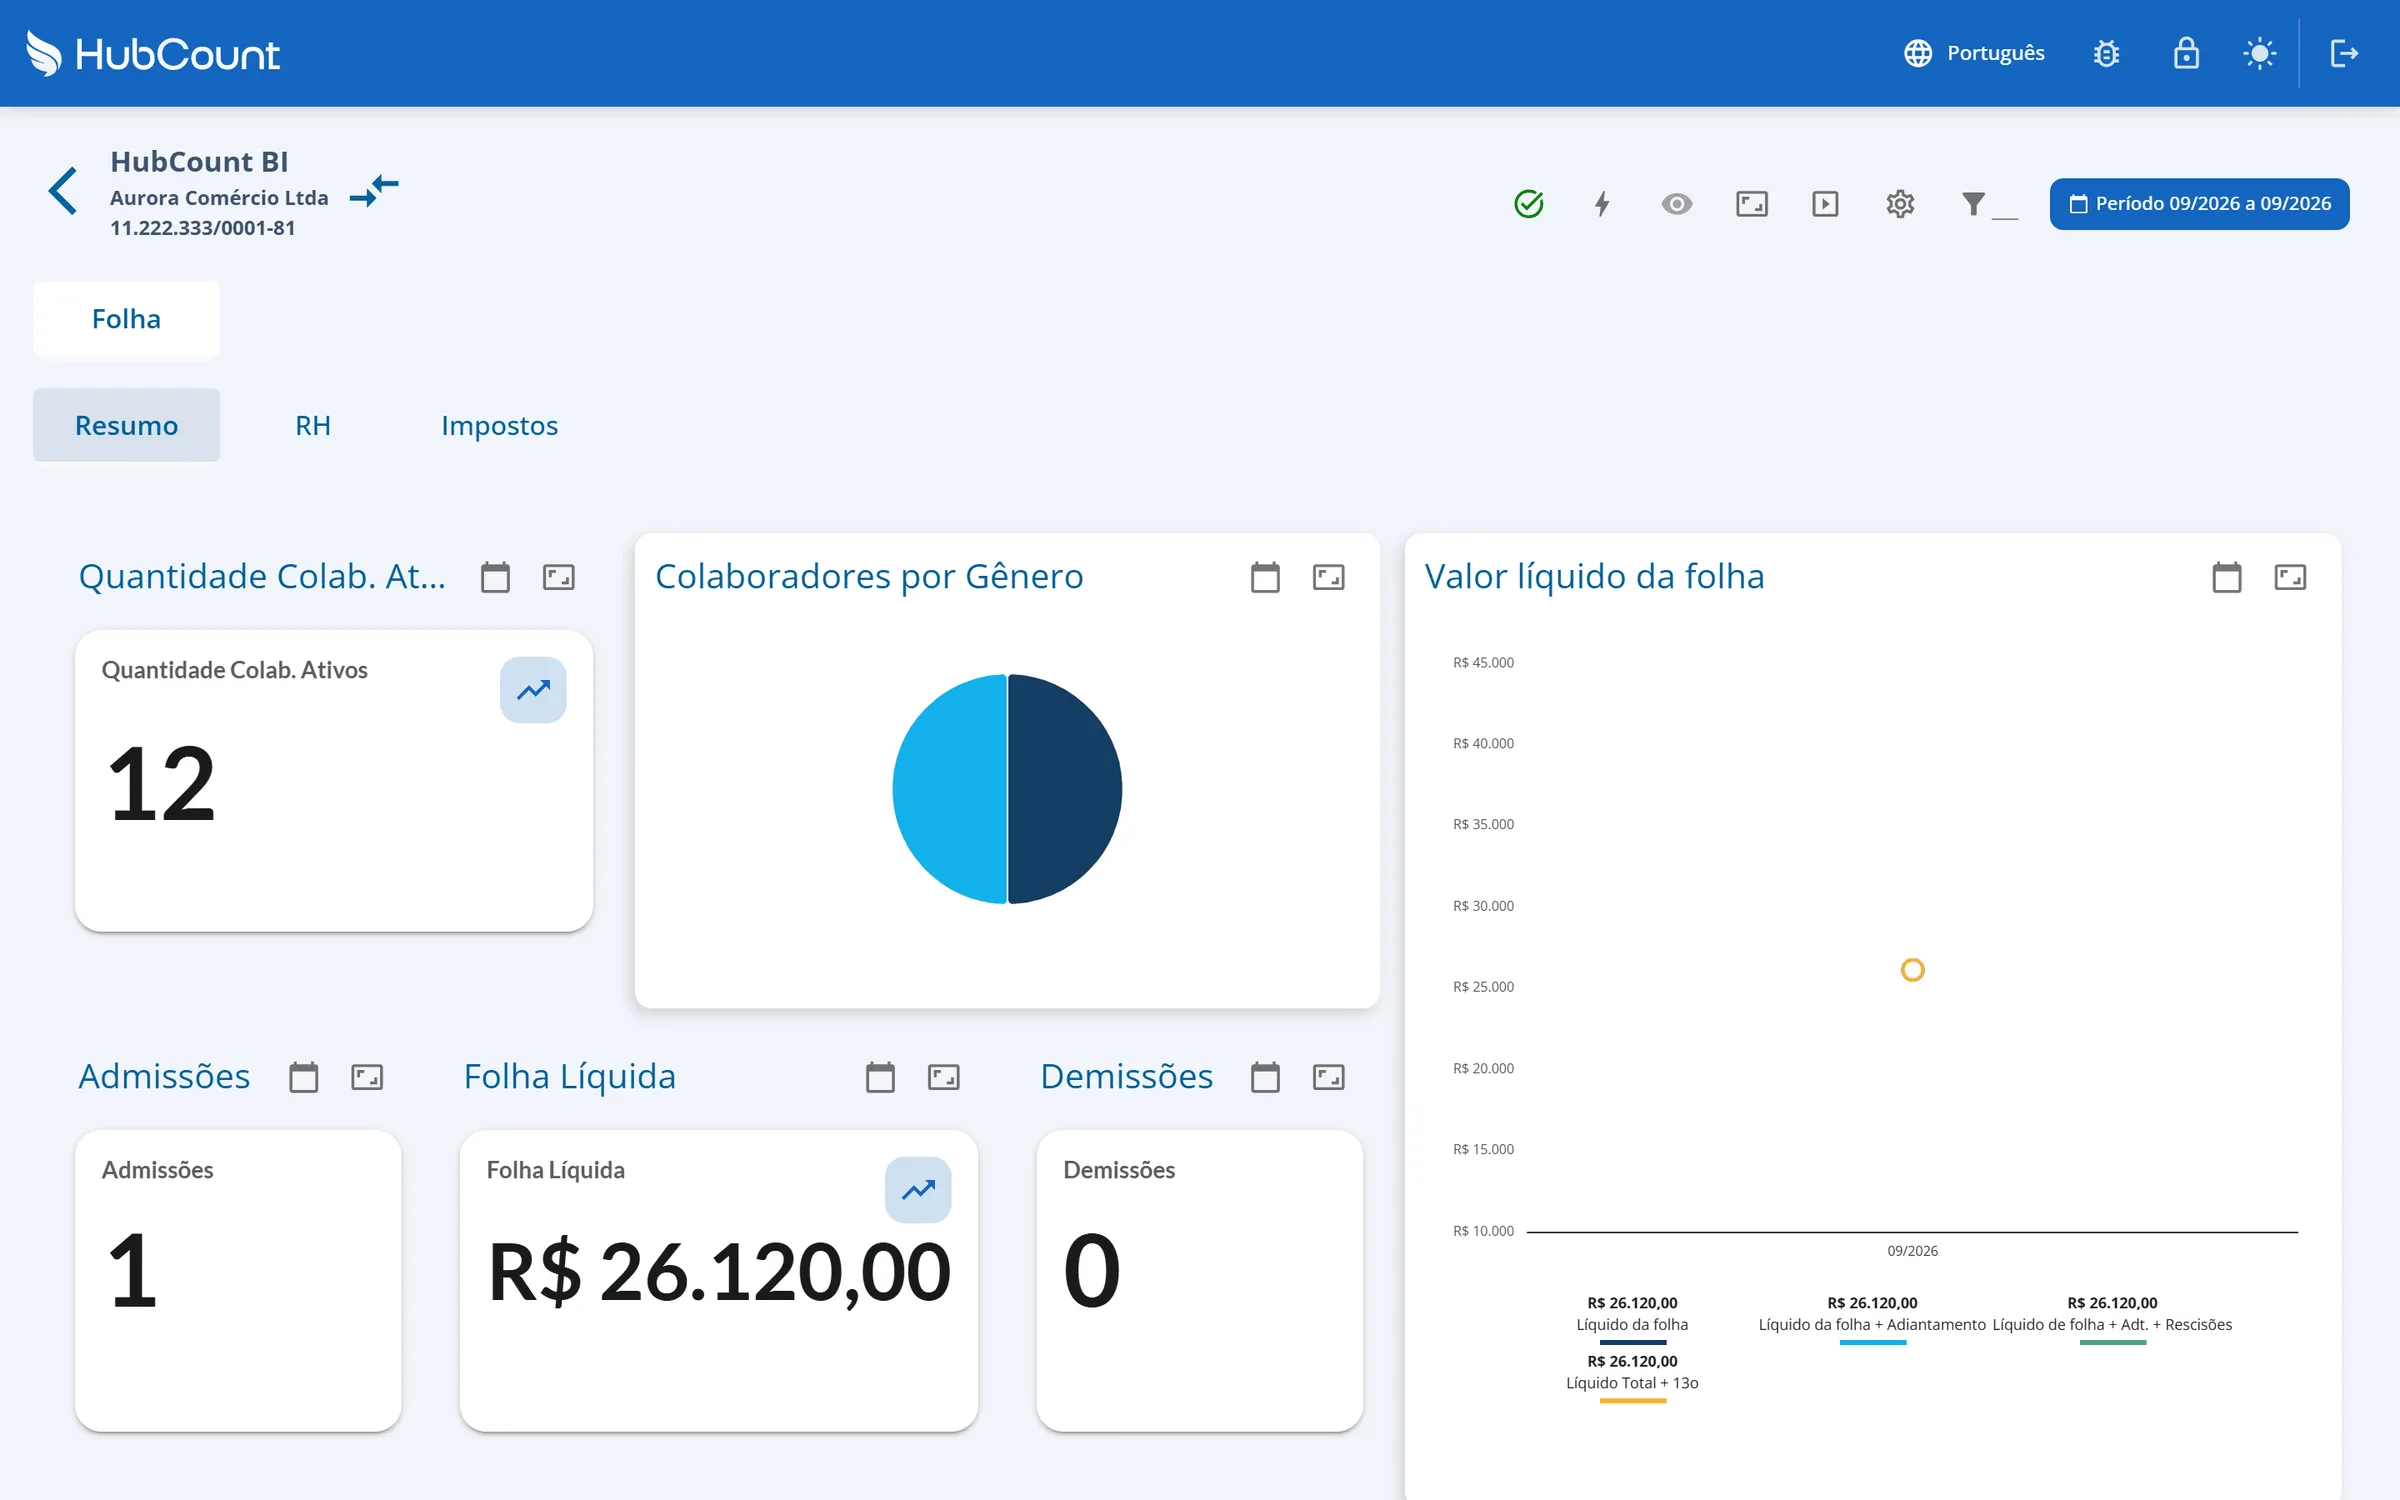Open the filter funnel icon
This screenshot has width=2400, height=1500.
tap(1973, 204)
